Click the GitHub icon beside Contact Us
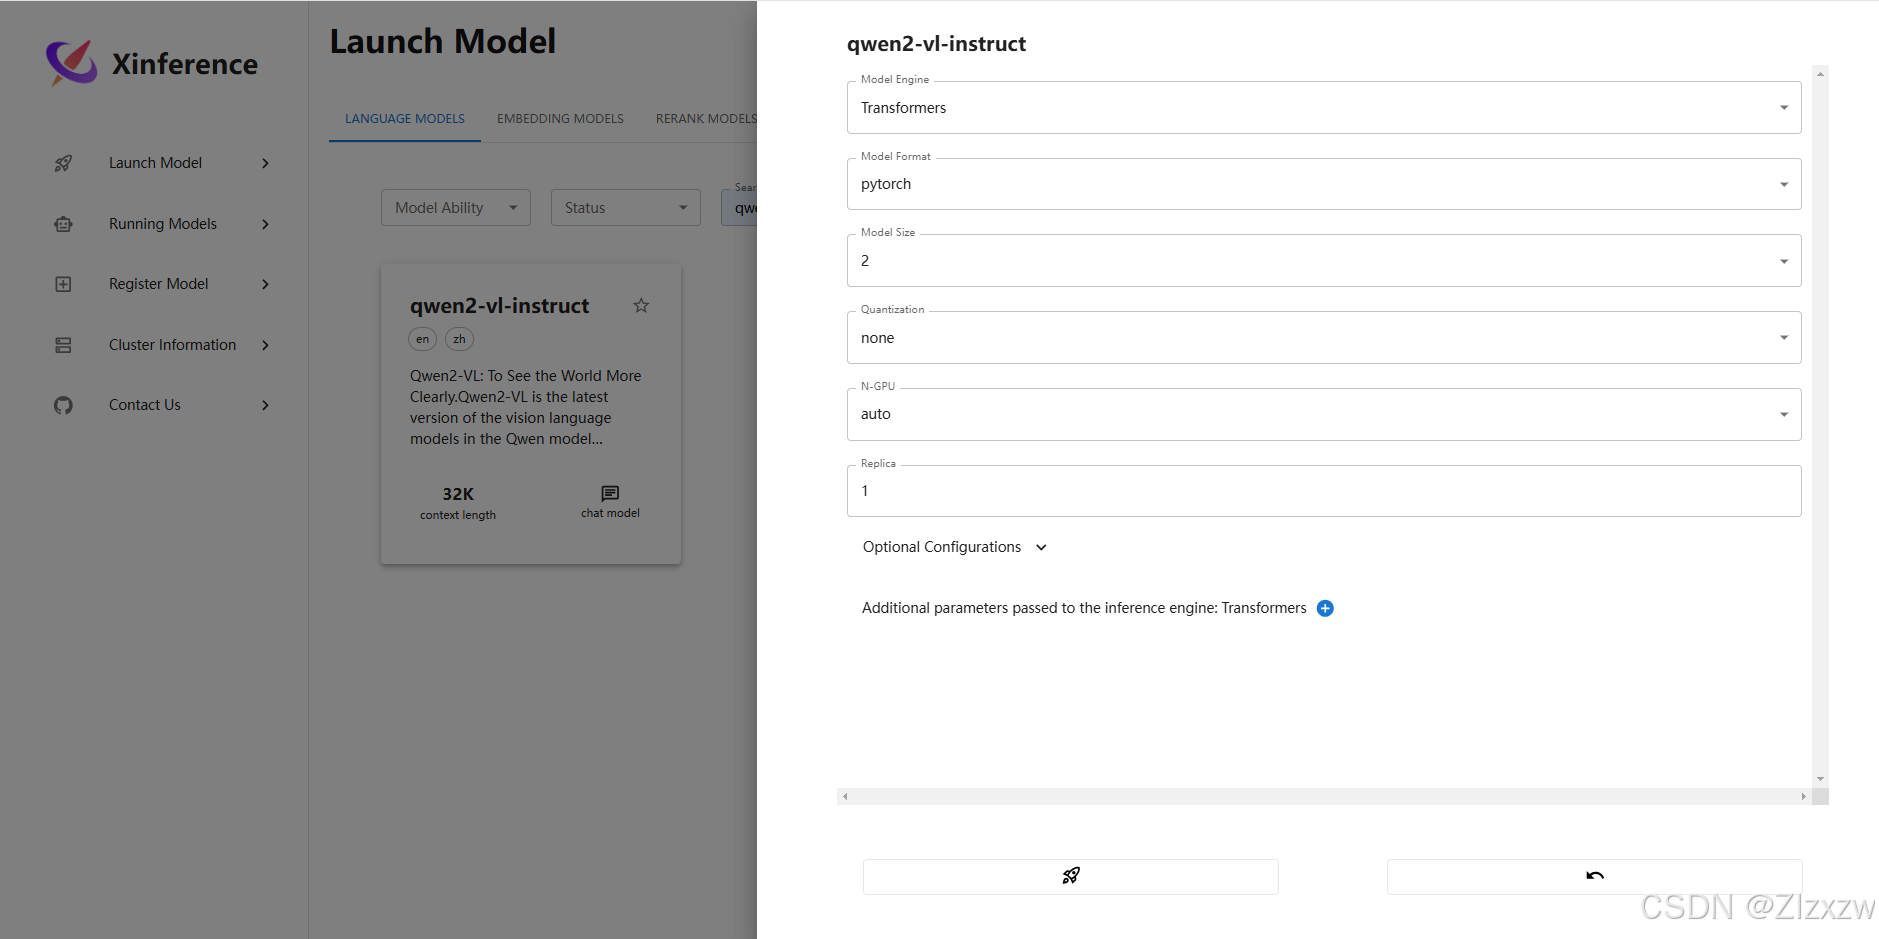 tap(63, 405)
